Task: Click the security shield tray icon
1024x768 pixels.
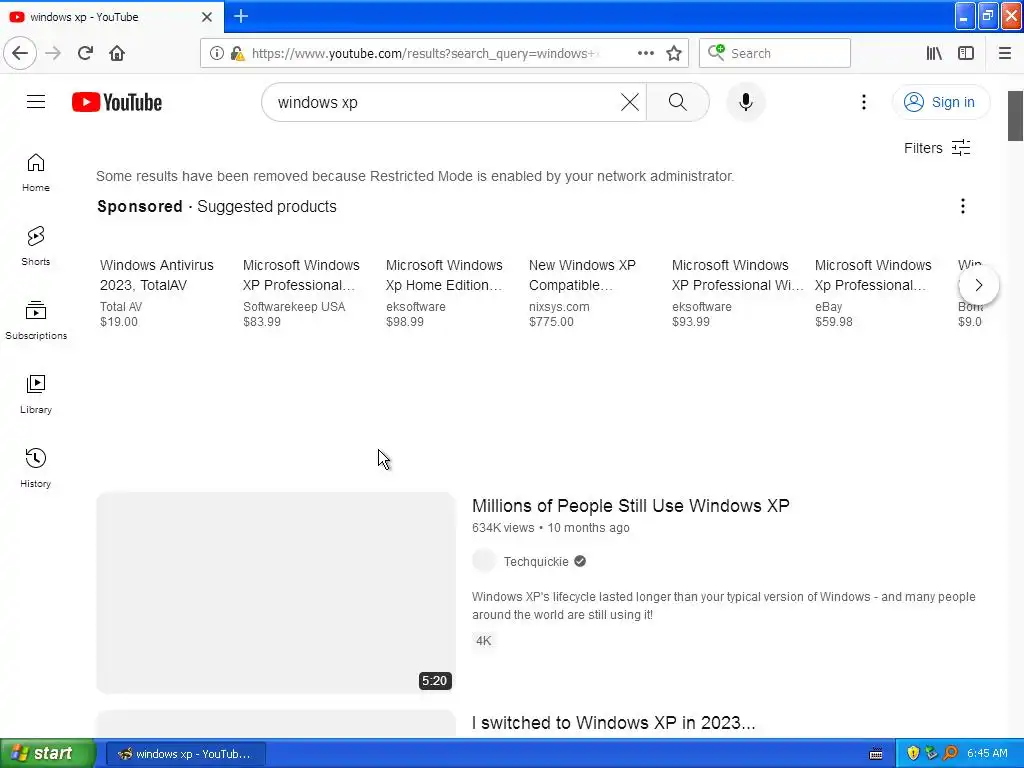Action: [x=912, y=753]
